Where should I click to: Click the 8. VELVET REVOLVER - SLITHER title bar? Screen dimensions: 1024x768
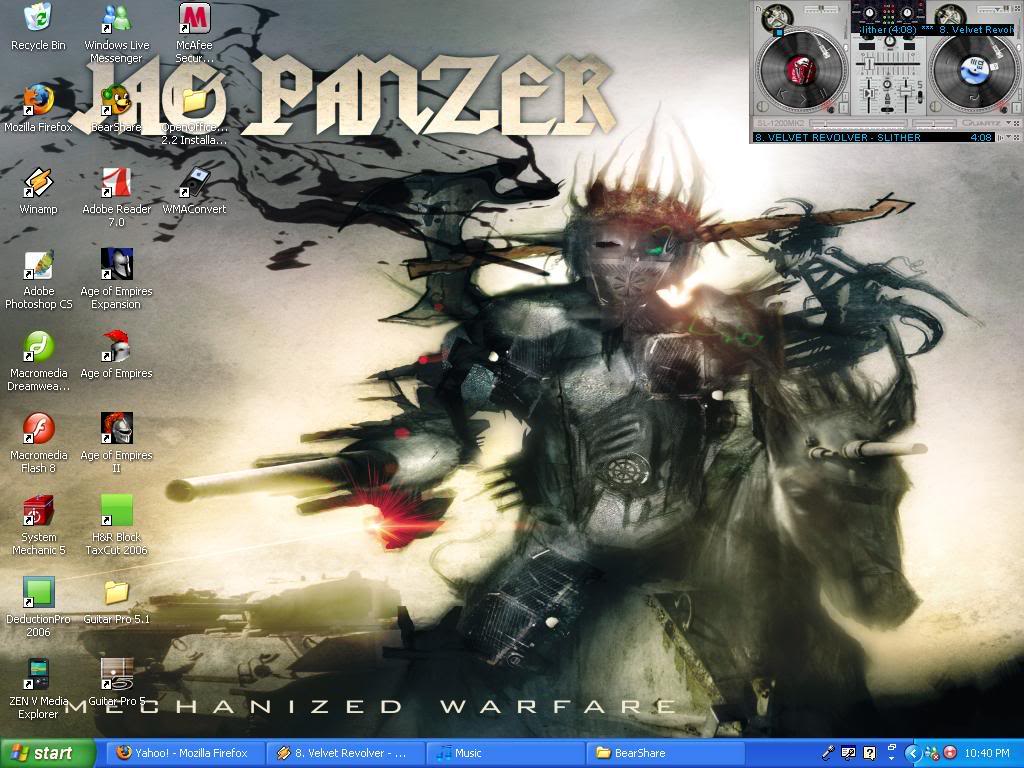[x=838, y=137]
